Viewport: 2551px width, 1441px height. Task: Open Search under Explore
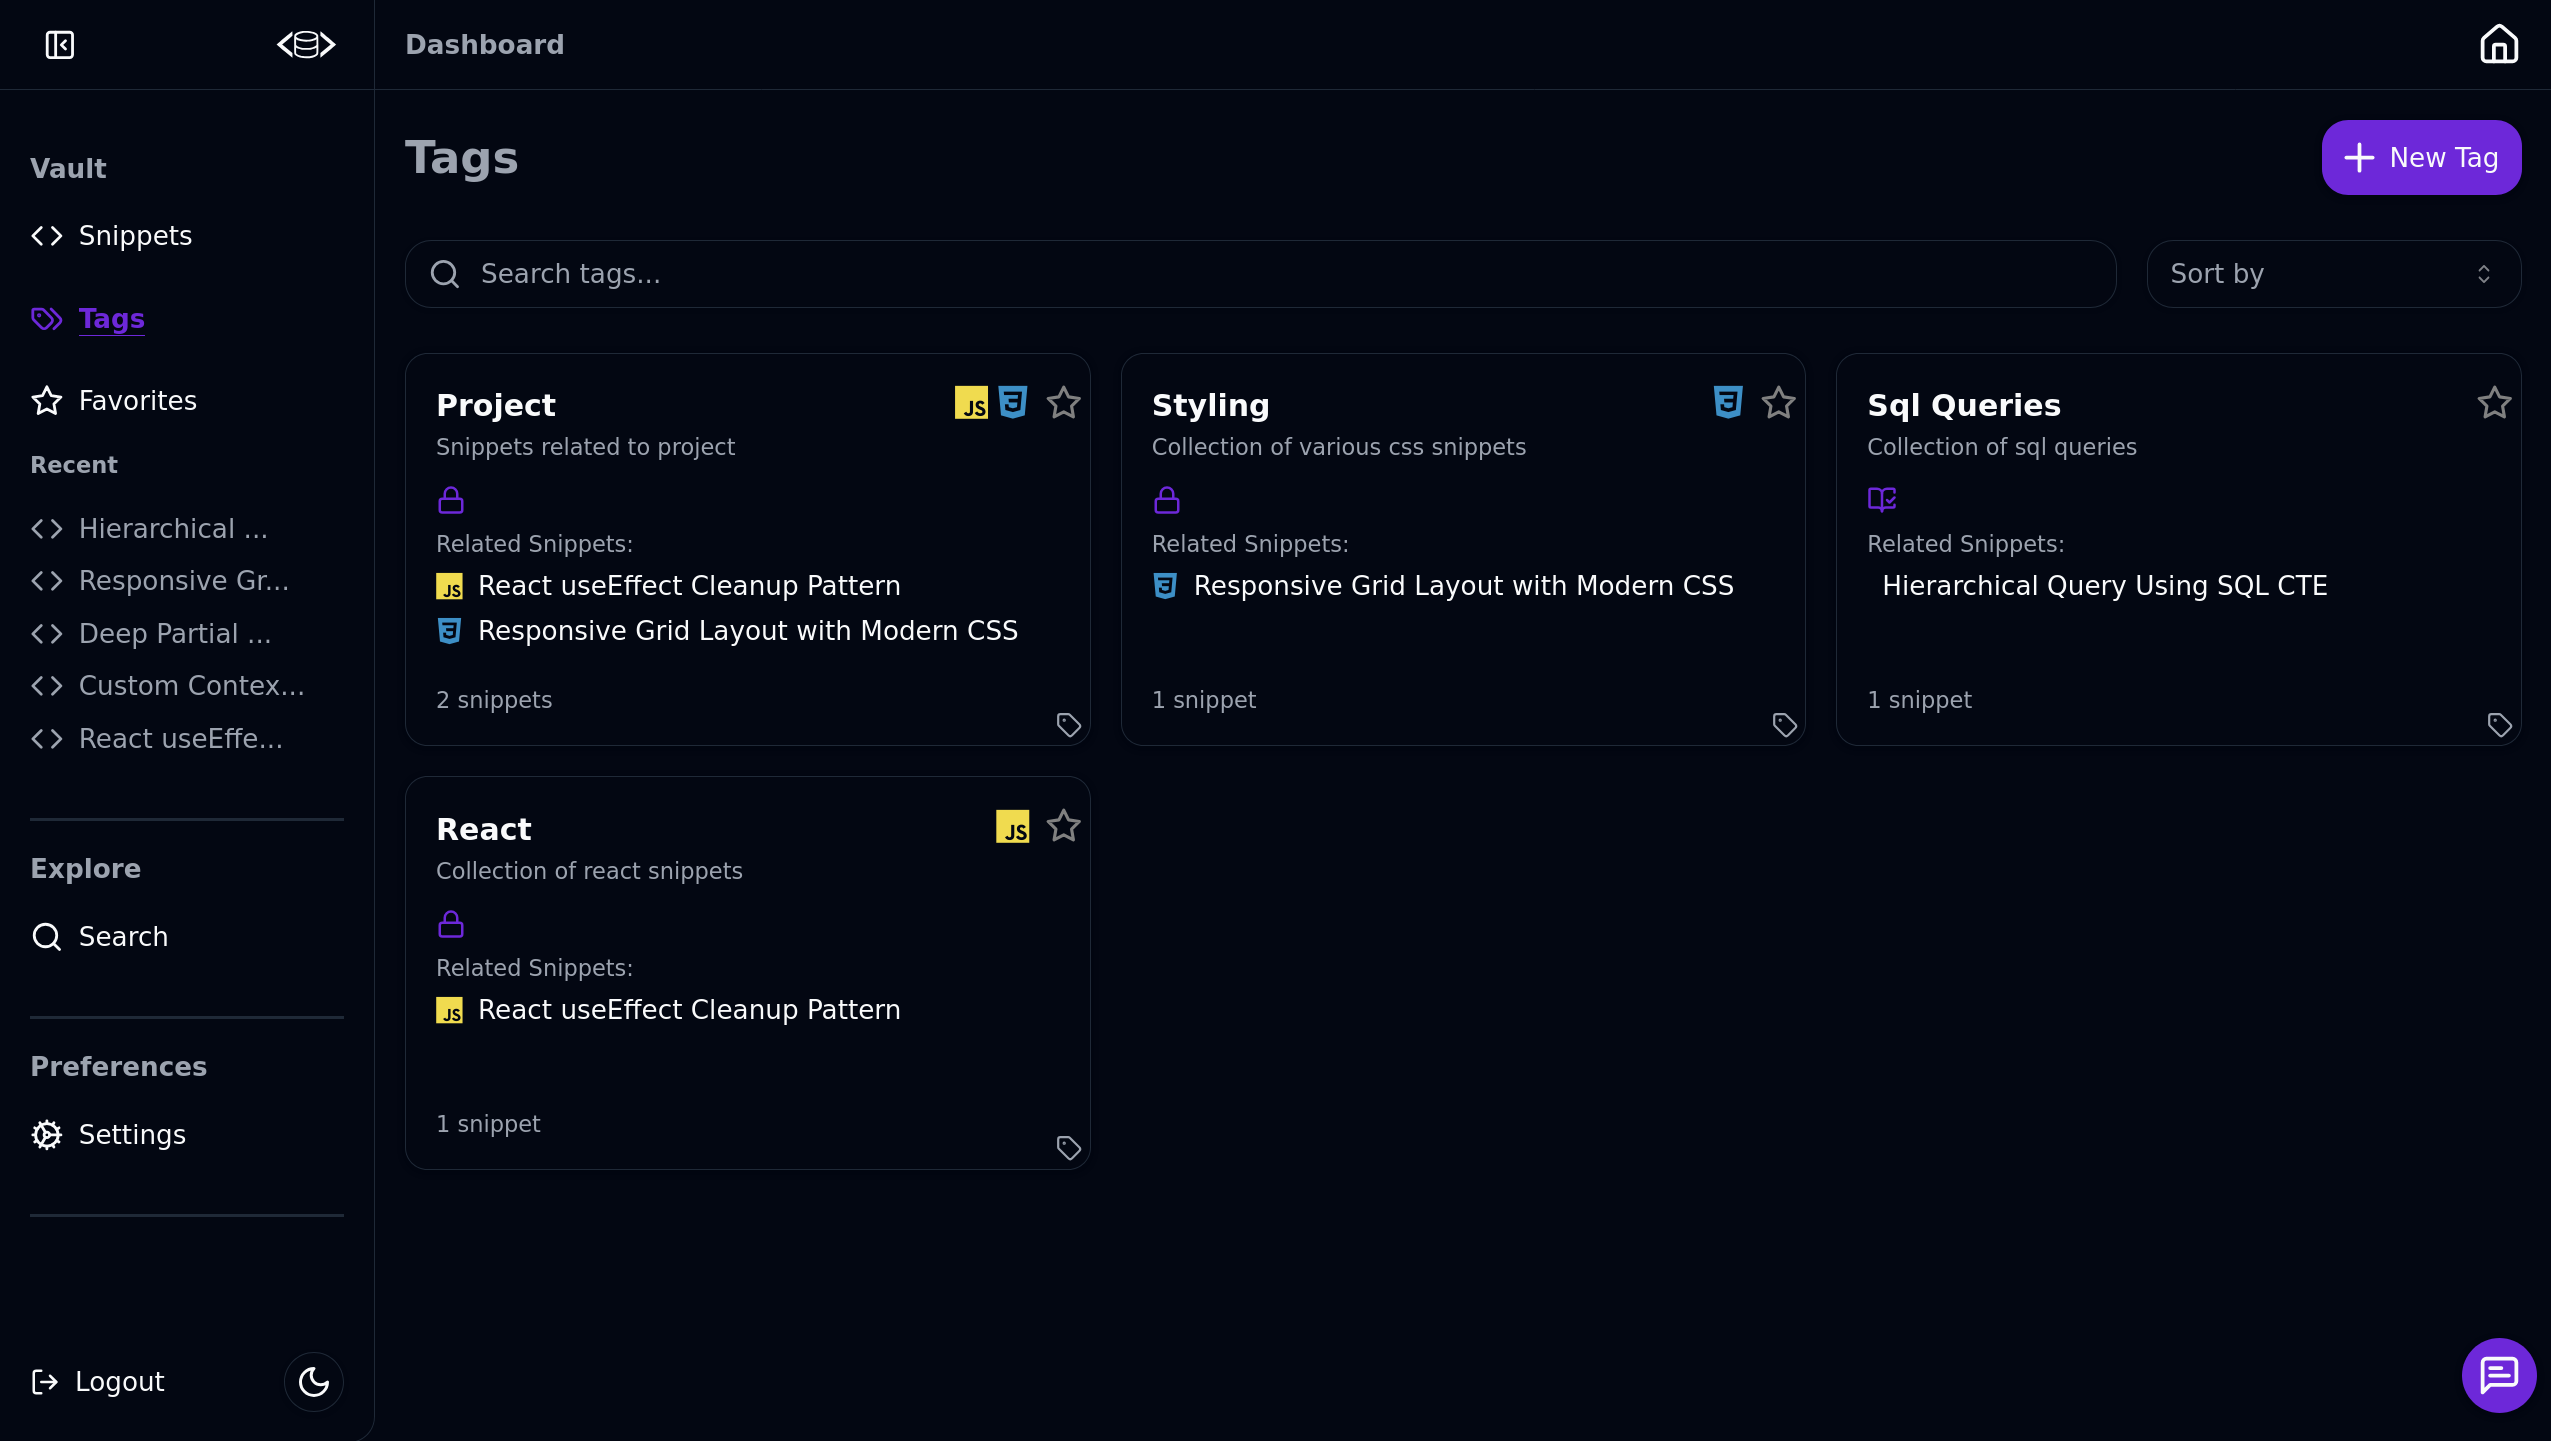click(100, 937)
